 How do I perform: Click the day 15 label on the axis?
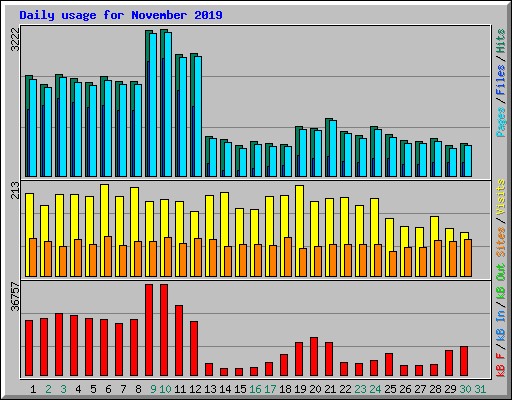point(240,389)
